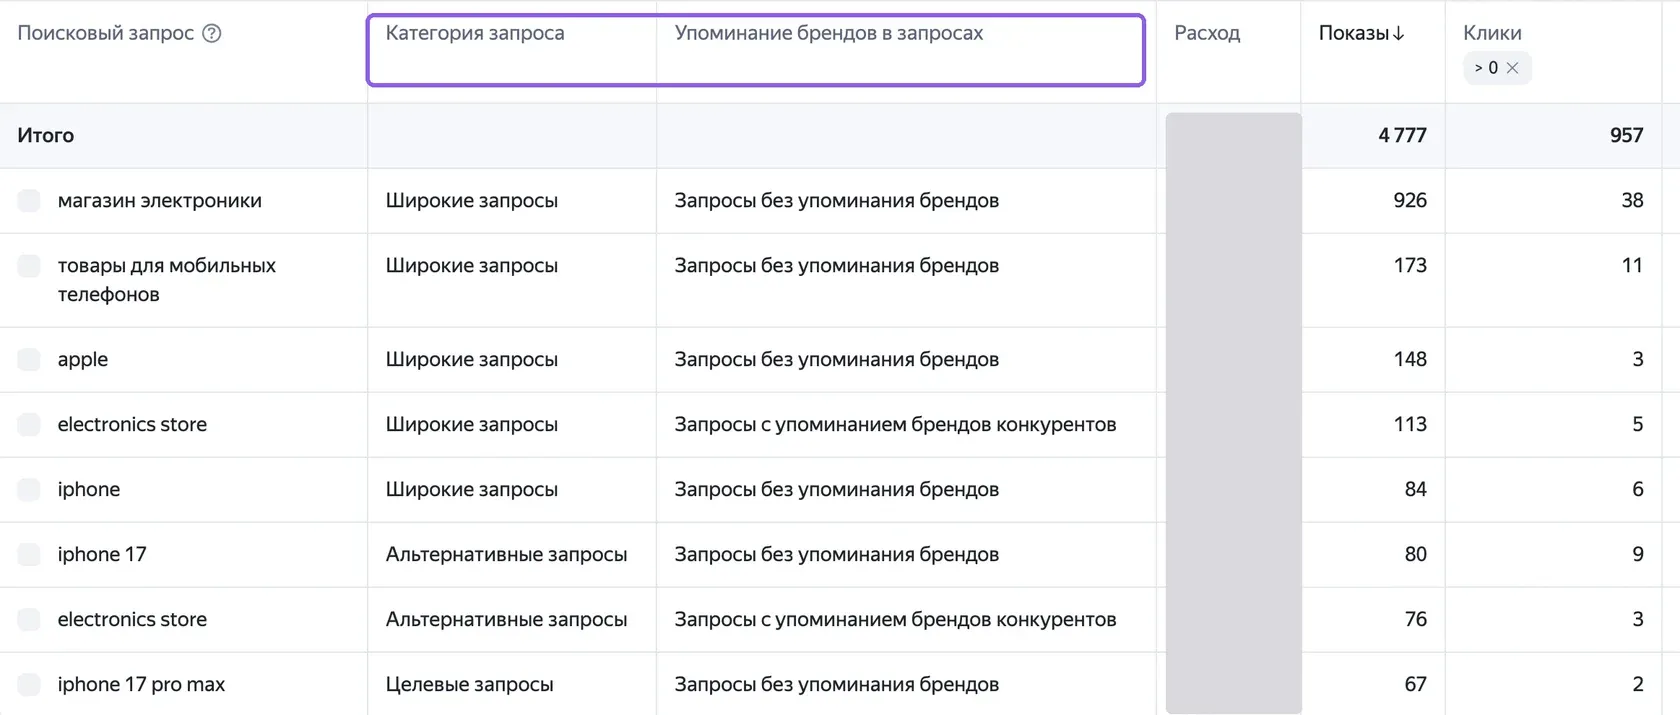
Task: Click the Клики column header
Action: coord(1492,33)
